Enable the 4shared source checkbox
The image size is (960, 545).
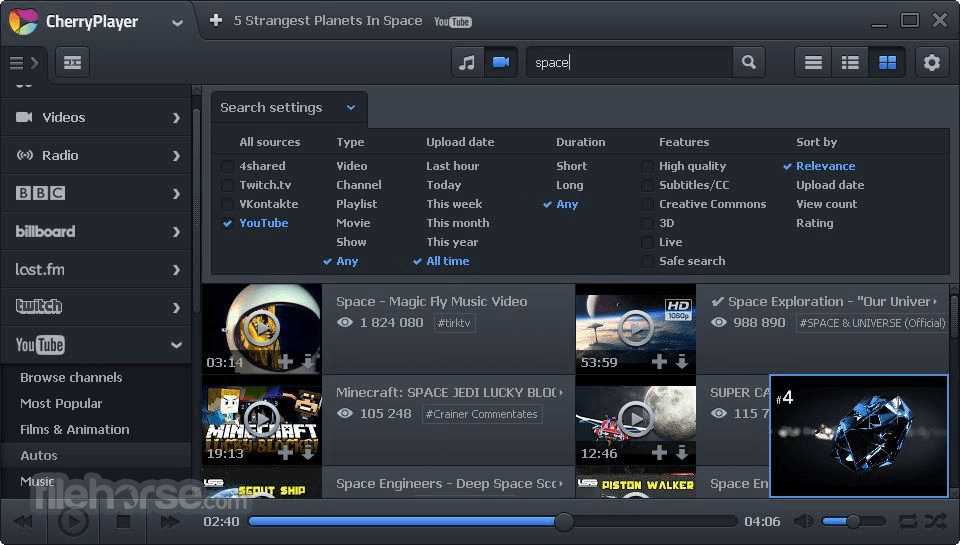(227, 166)
